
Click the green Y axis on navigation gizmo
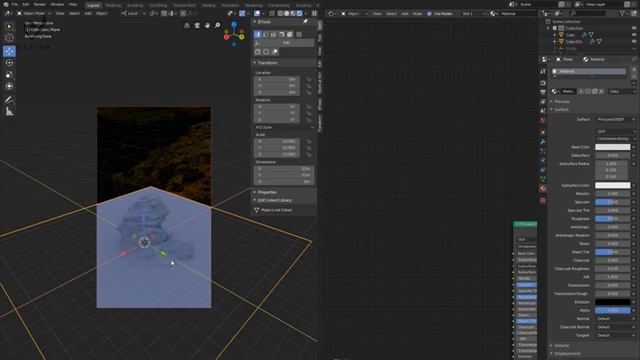point(242,37)
